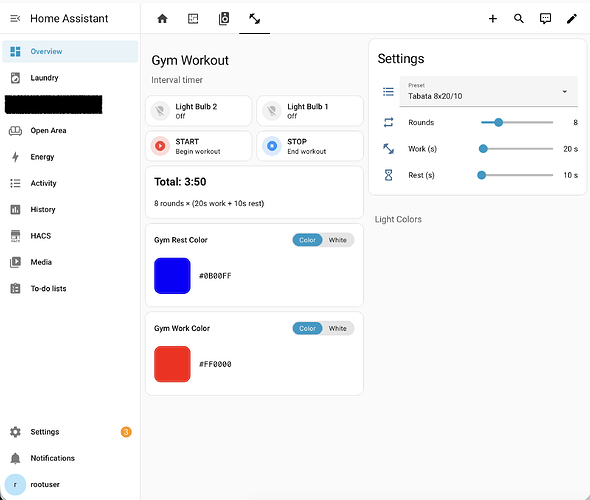Click the #FF0000 hex value
590x500 pixels.
coord(215,364)
